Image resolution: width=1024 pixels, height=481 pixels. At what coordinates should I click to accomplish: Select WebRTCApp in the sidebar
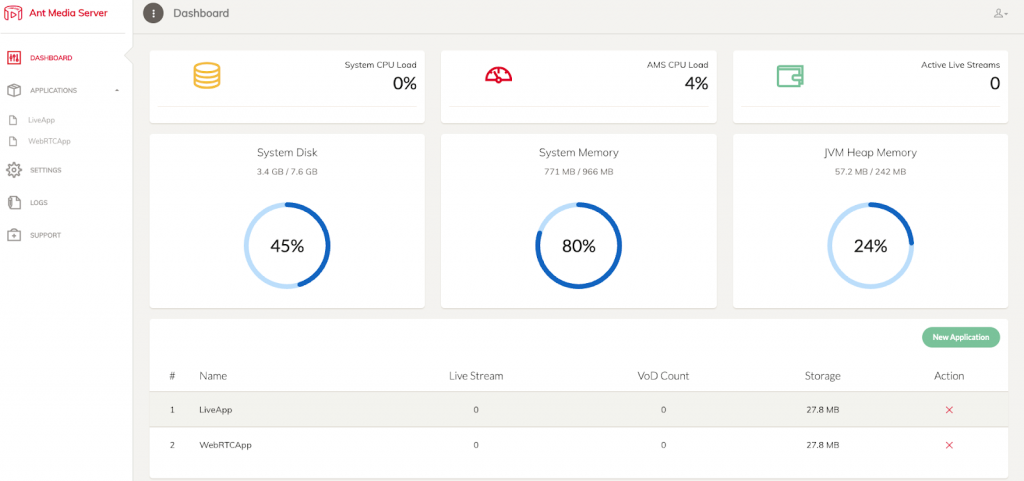click(x=50, y=141)
